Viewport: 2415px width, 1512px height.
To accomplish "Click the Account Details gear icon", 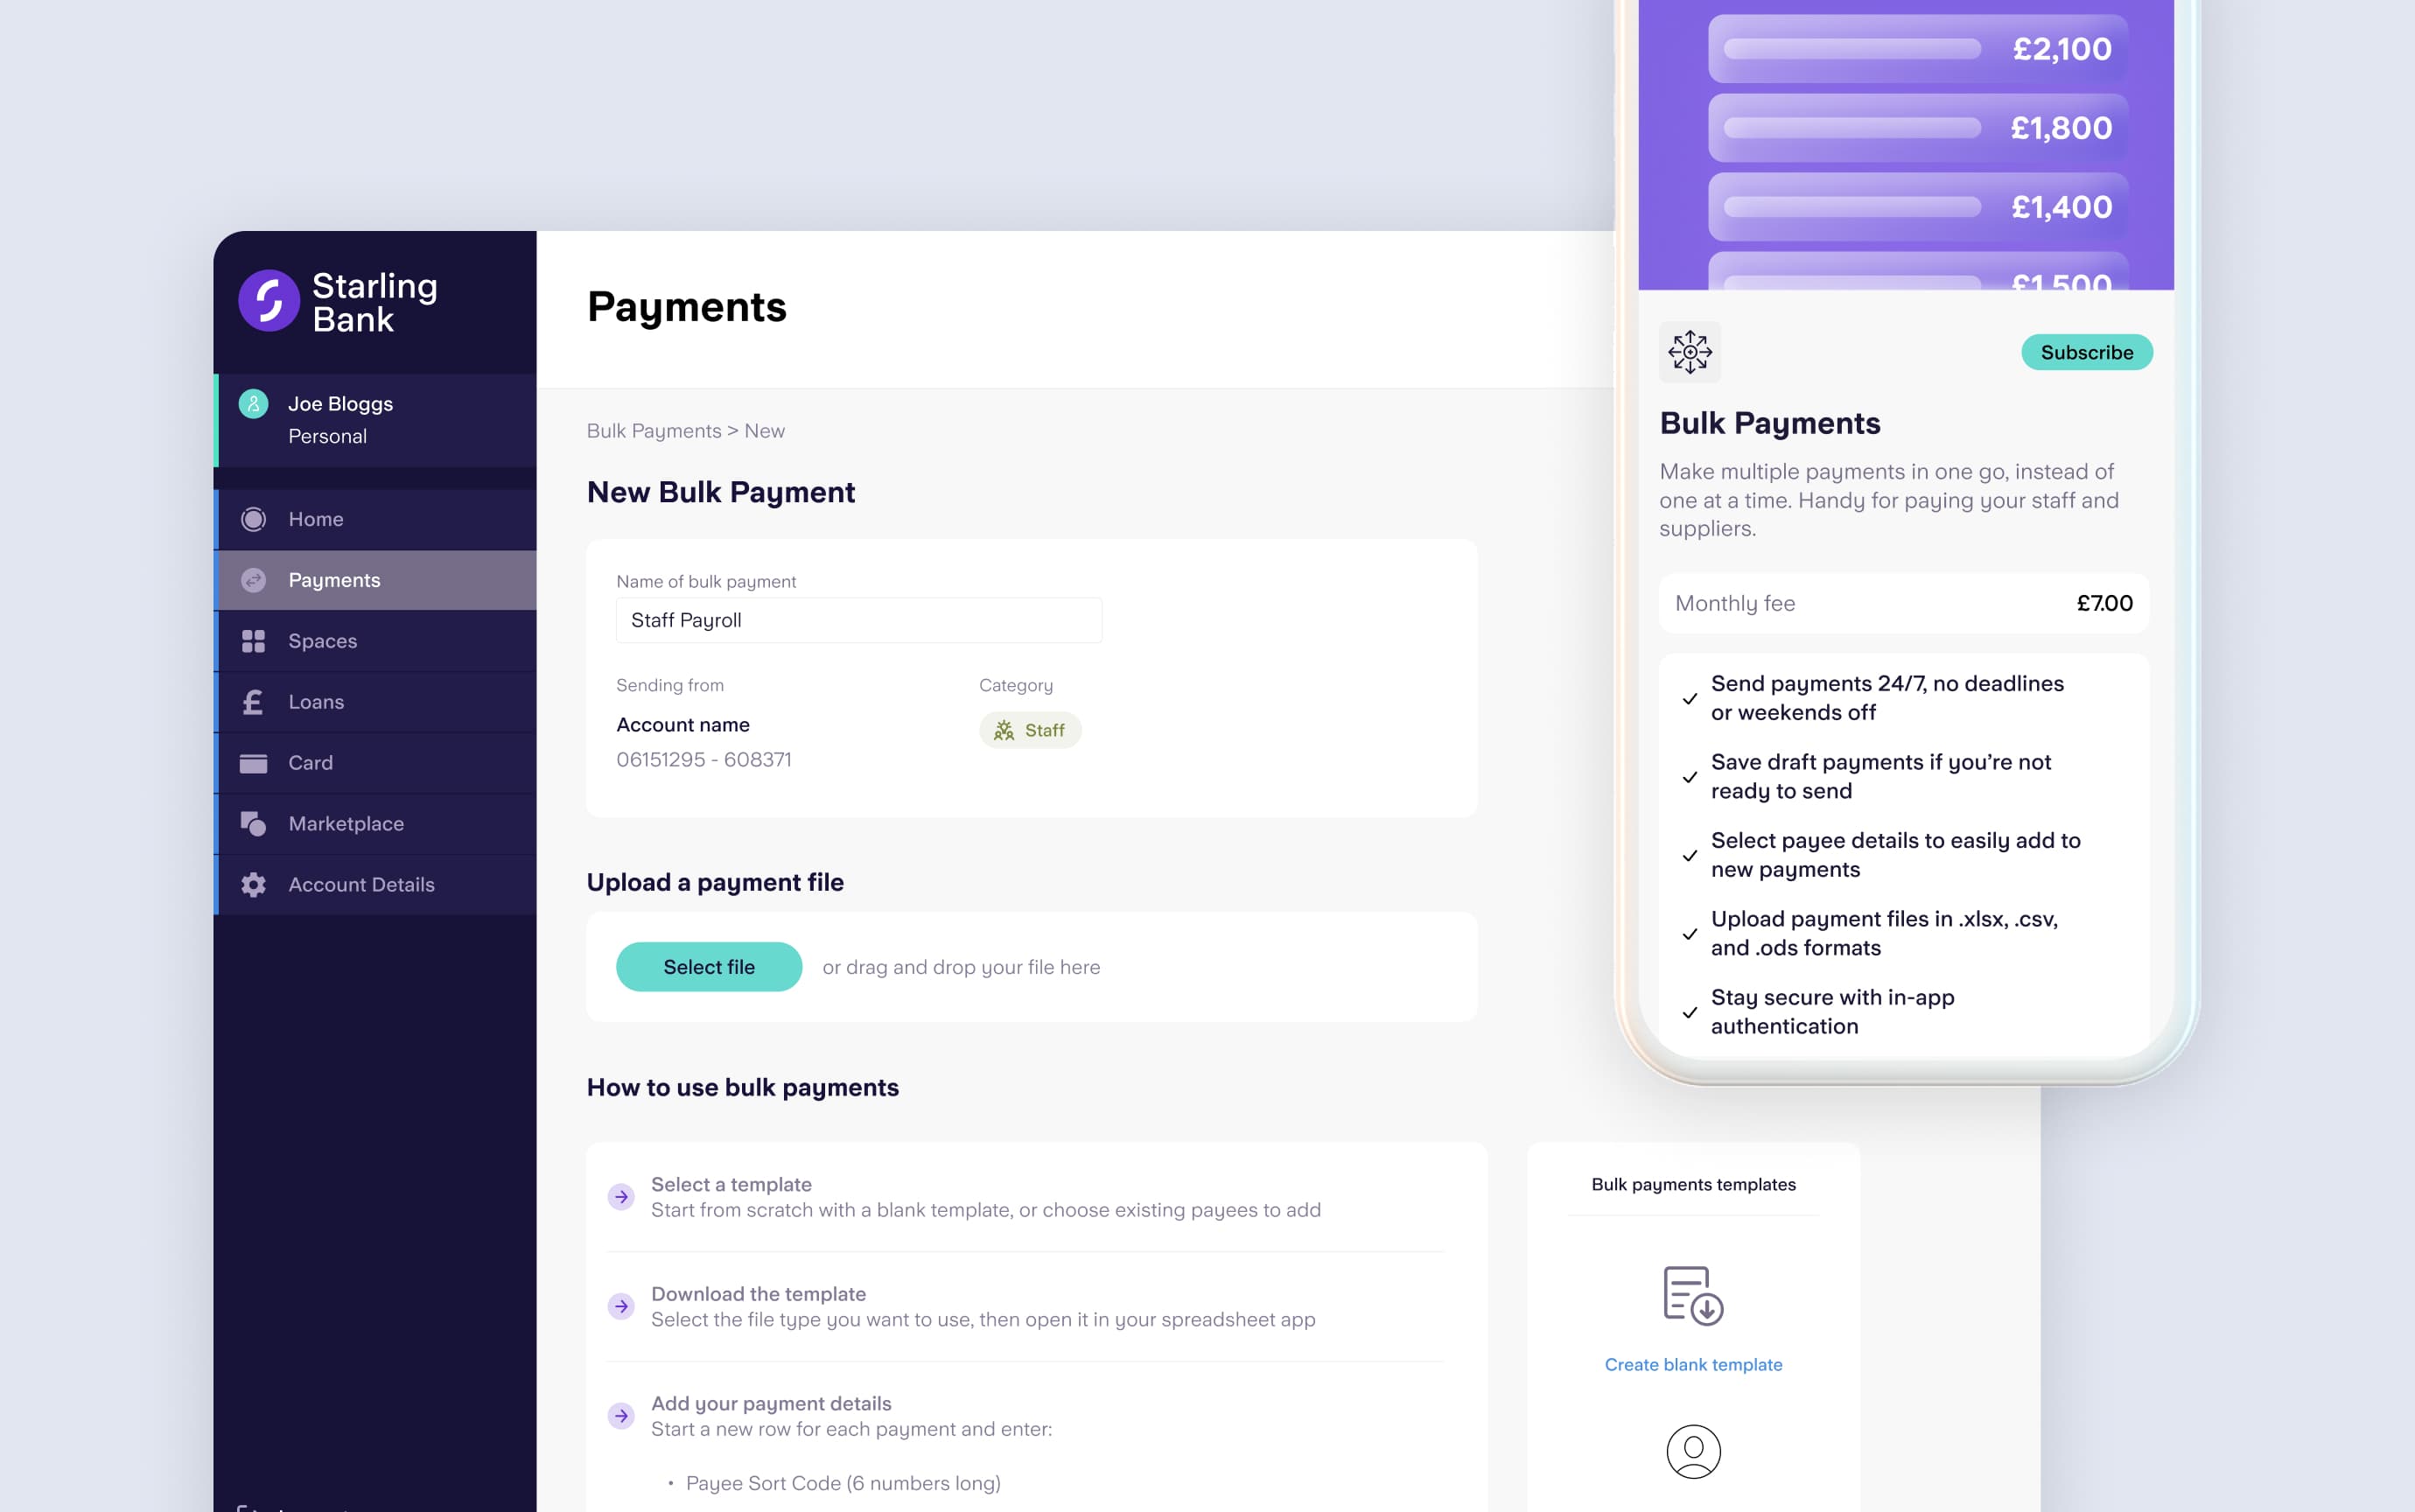I will [253, 885].
